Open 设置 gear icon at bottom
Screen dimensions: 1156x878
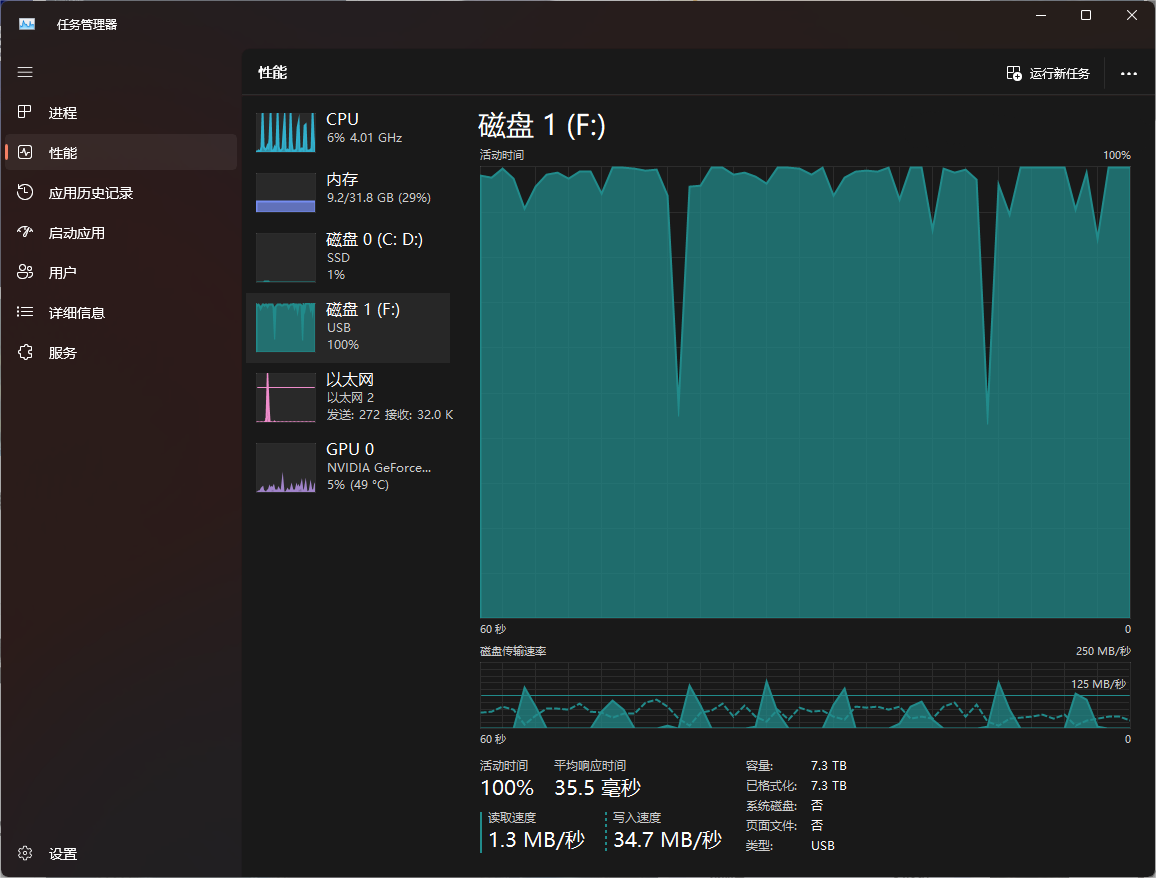26,854
